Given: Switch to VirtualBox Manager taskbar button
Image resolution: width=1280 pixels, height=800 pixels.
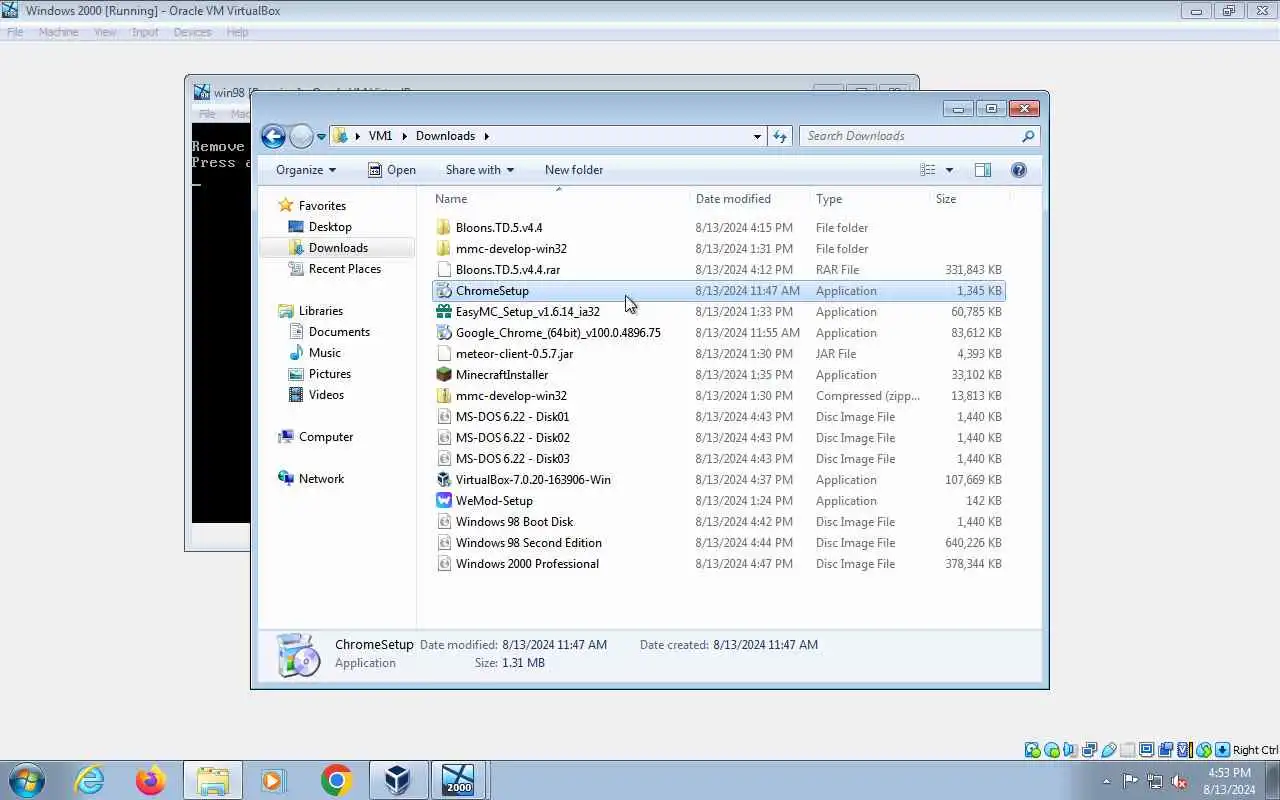Looking at the screenshot, I should 398,780.
